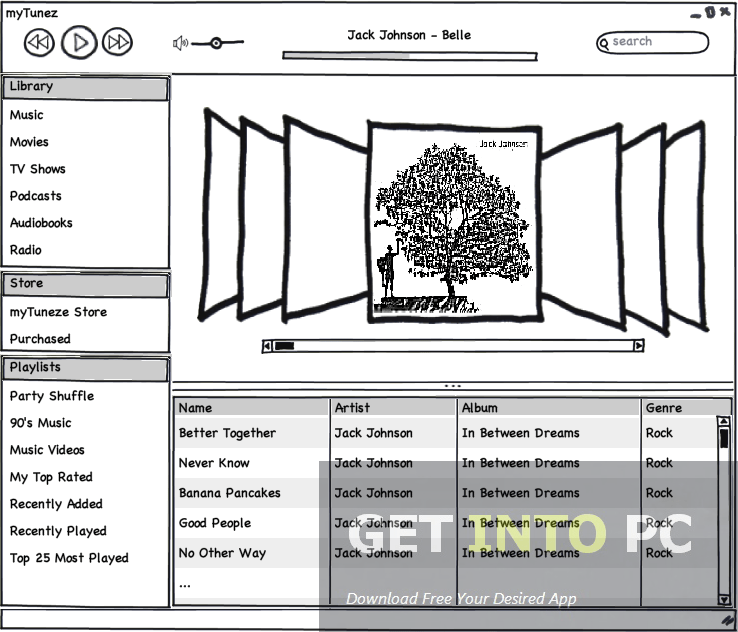Select the Store section header
738x632 pixels.
pyautogui.click(x=85, y=285)
